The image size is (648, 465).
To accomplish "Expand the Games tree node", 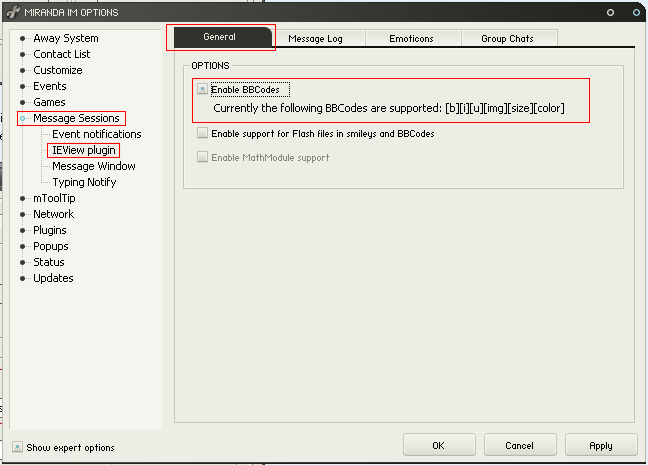I will tap(22, 103).
